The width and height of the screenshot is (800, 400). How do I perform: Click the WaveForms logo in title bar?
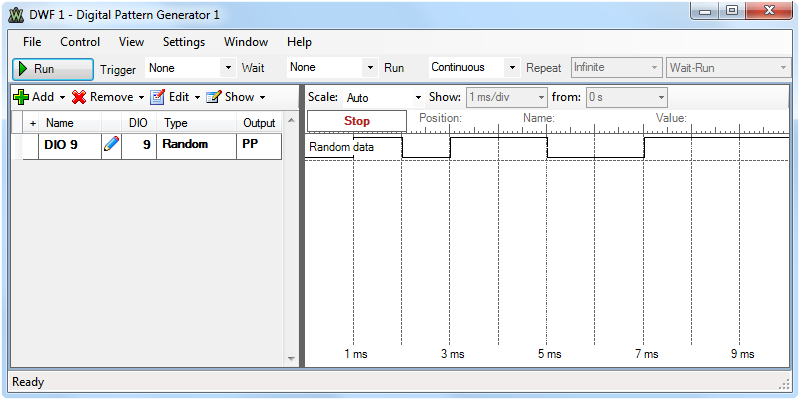click(16, 15)
